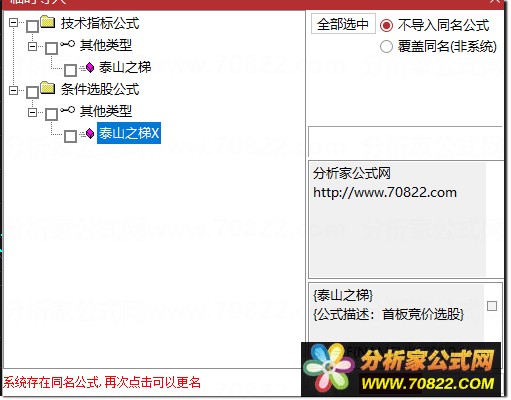Click the key-shaped category icon under 技术指标公式

click(67, 44)
